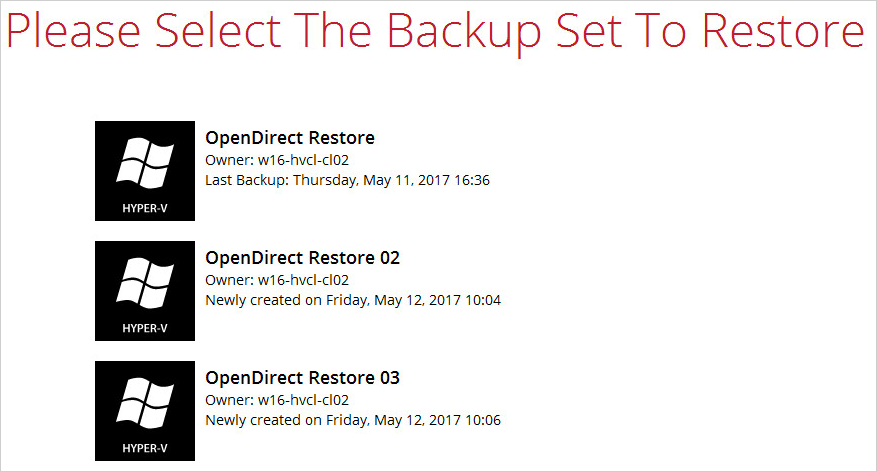Click the Owner line under OpenDirect Restore 03
The width and height of the screenshot is (877, 472).
point(277,400)
